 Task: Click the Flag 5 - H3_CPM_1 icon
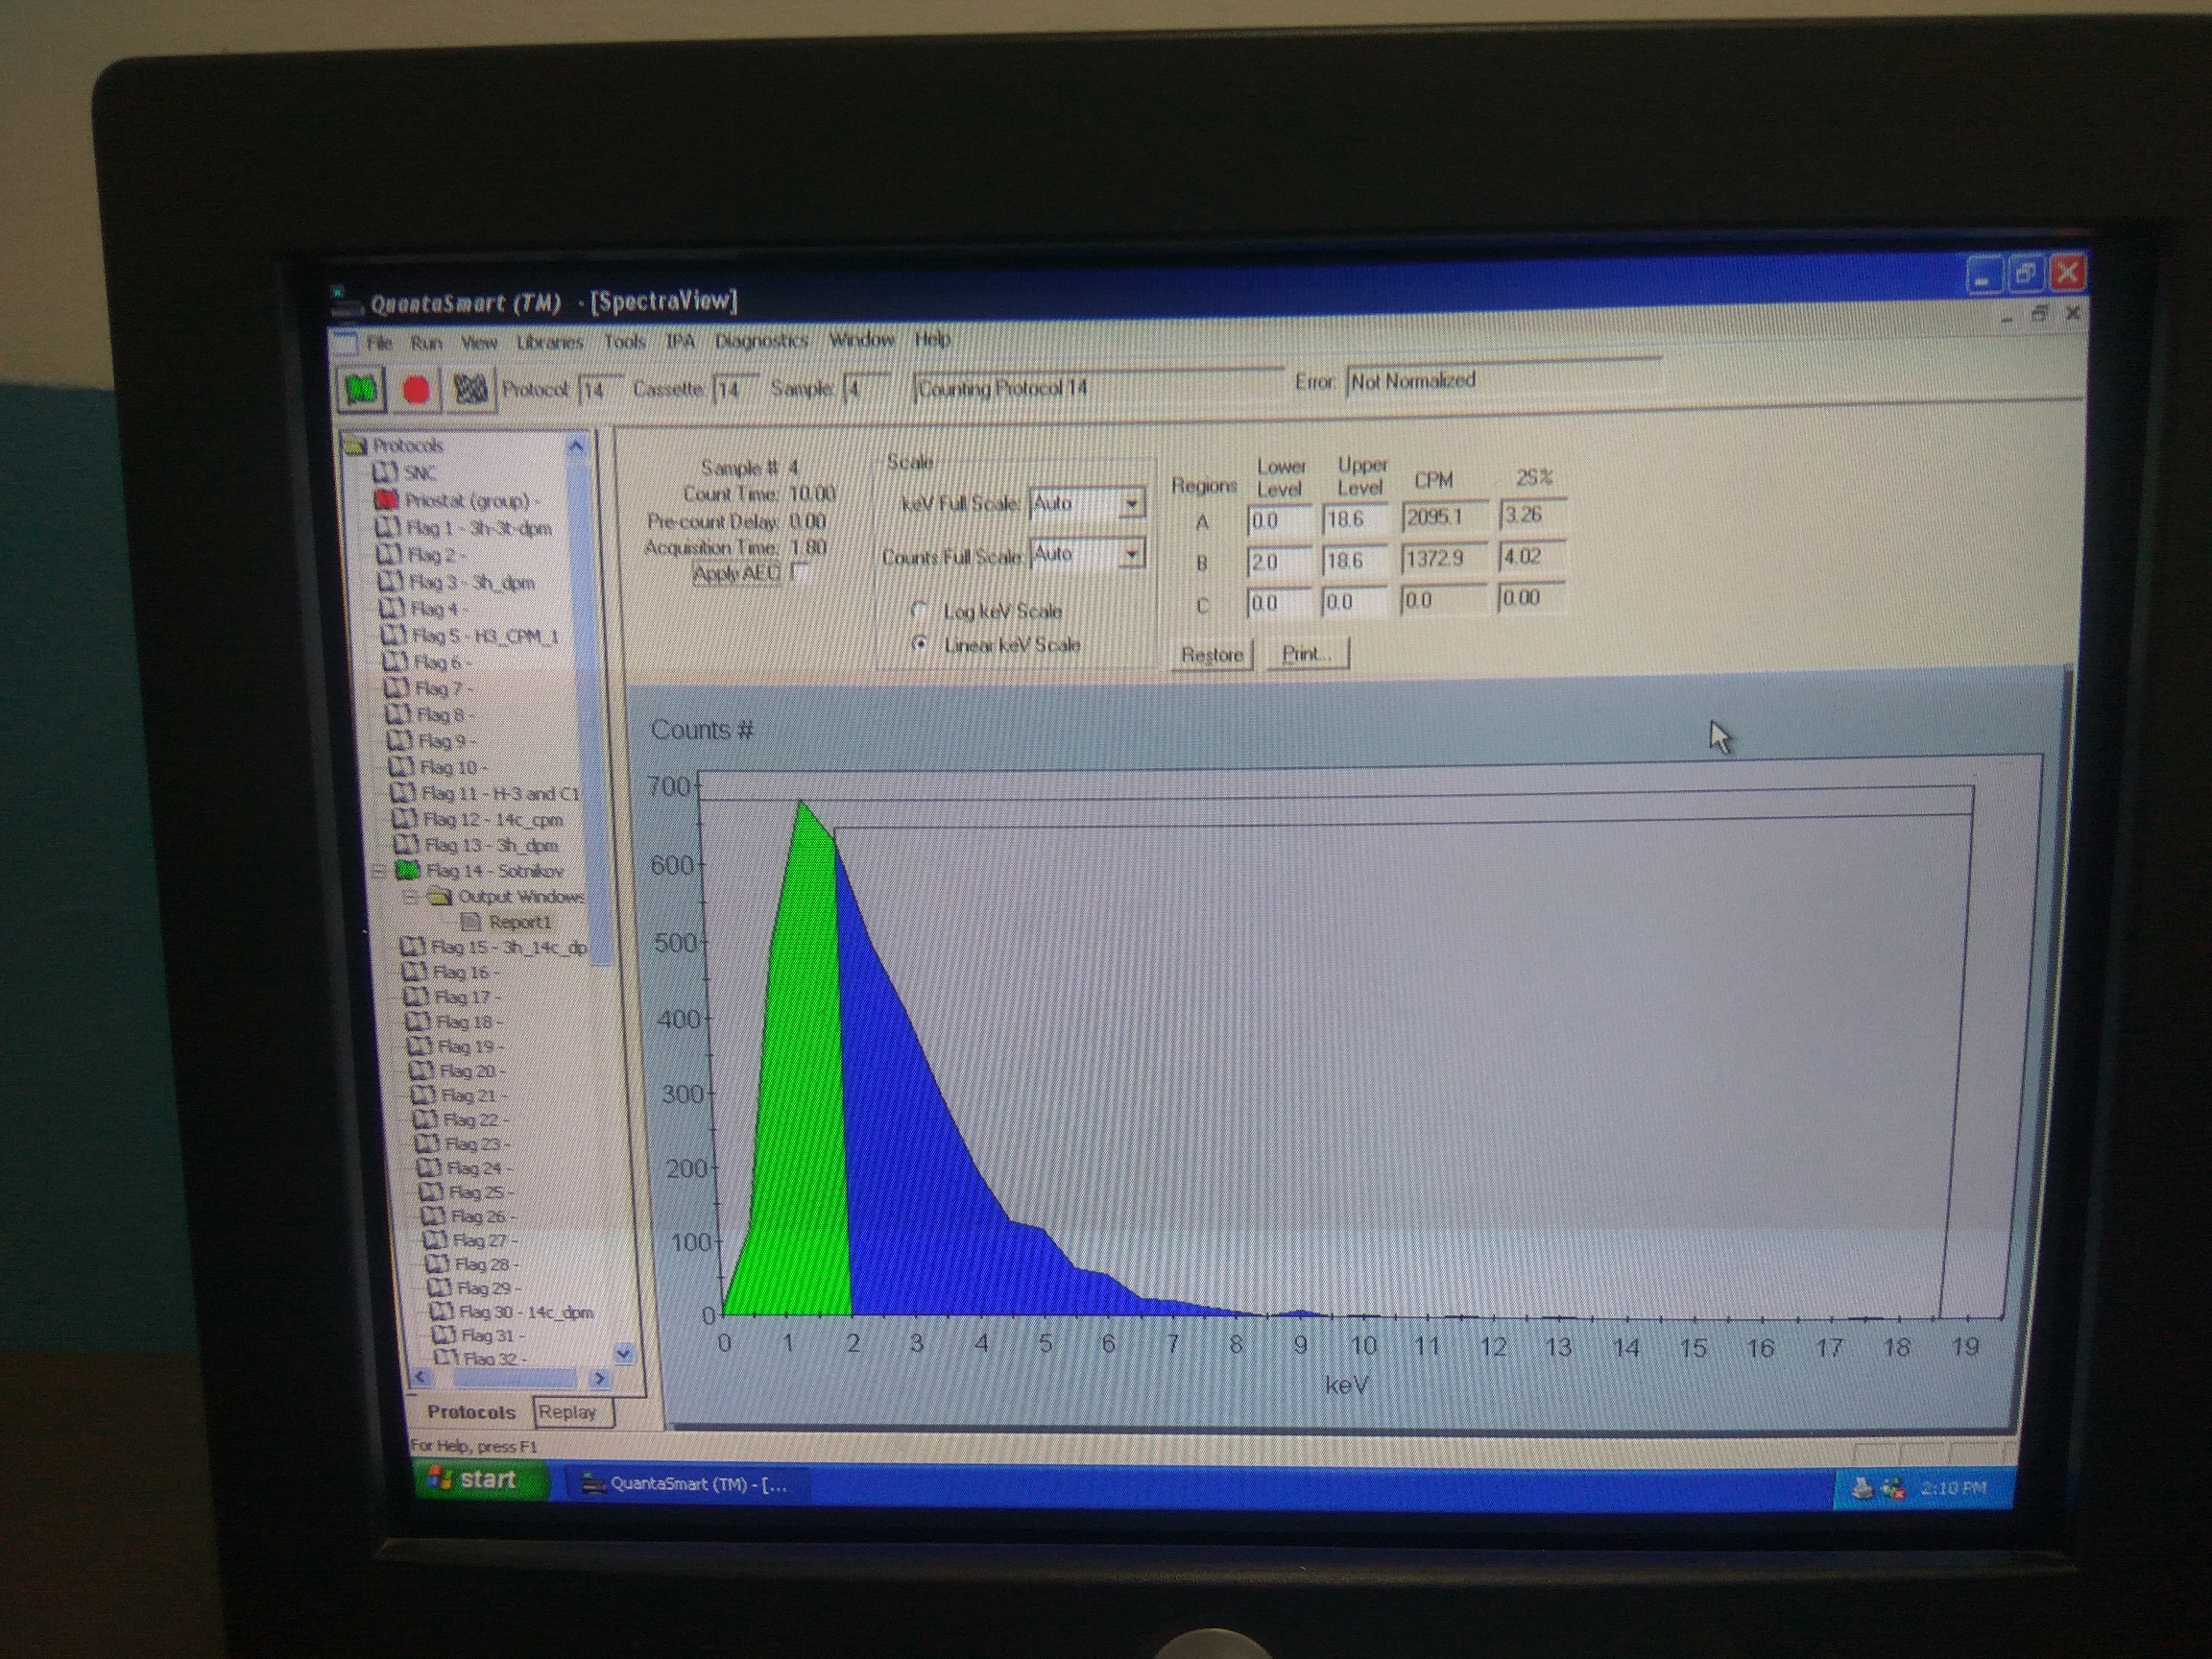pyautogui.click(x=394, y=634)
